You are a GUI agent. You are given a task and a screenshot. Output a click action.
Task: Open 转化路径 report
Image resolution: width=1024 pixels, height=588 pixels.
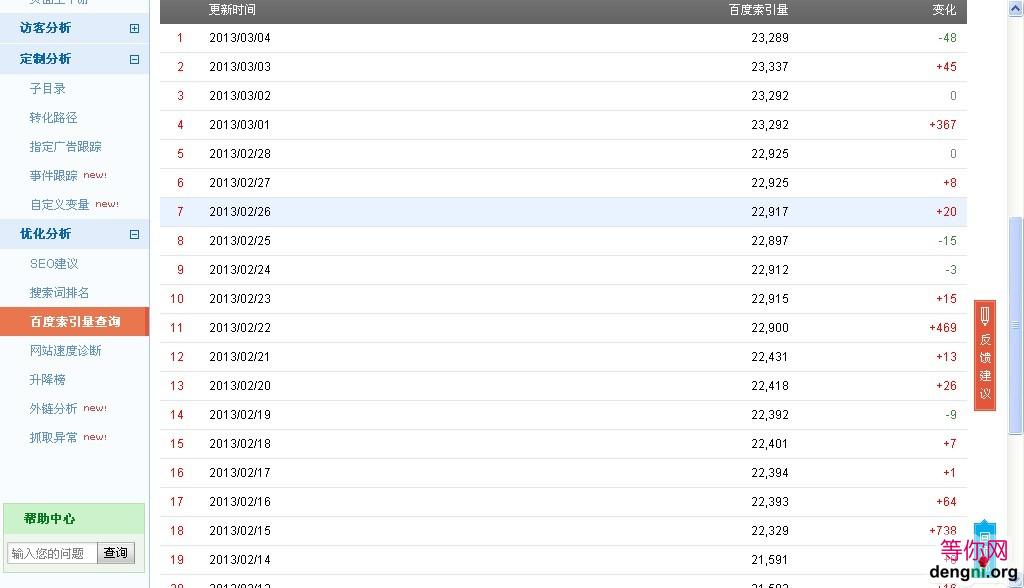click(54, 118)
